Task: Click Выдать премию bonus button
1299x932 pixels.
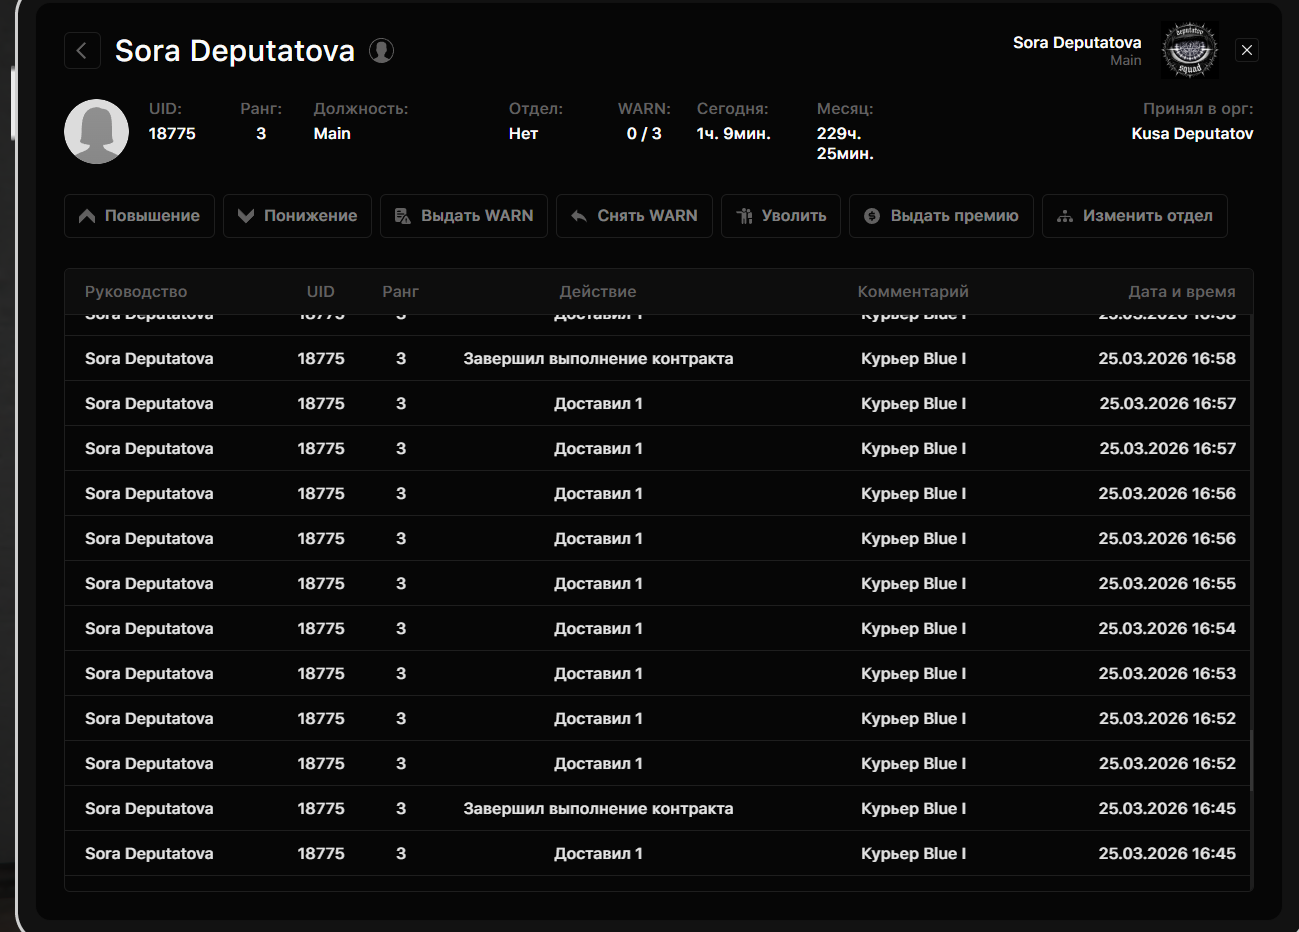Action: coord(941,216)
